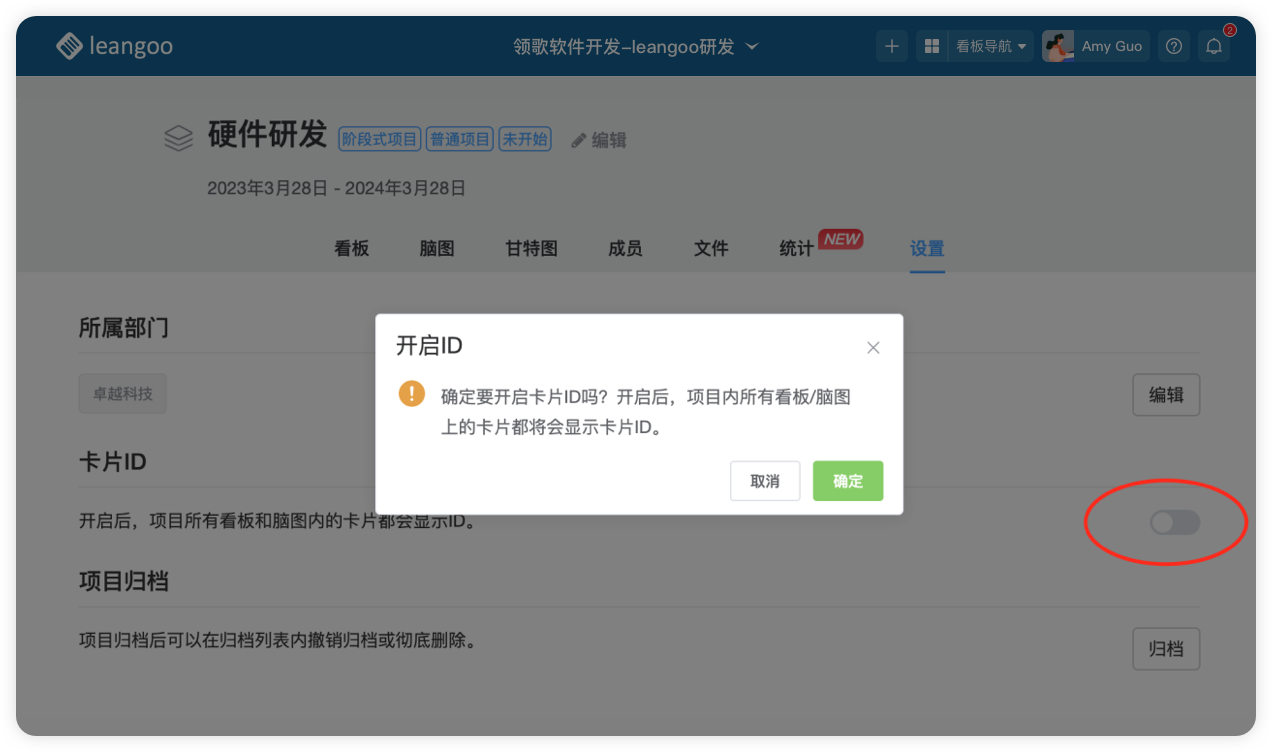The height and width of the screenshot is (752, 1272).
Task: Click the plus create icon in header
Action: 892,46
